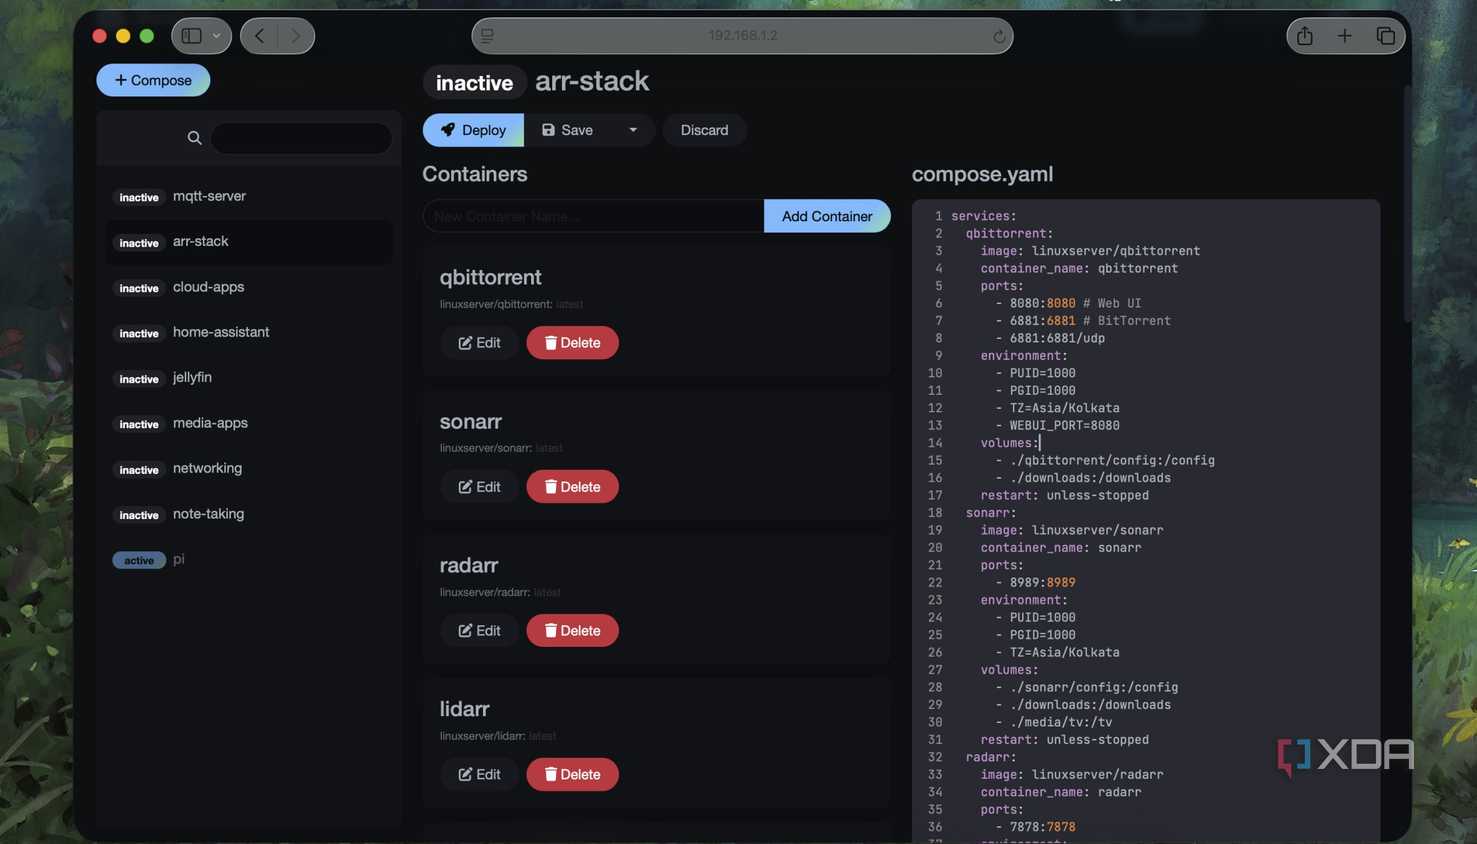Expand the Save dropdown arrow

[633, 130]
